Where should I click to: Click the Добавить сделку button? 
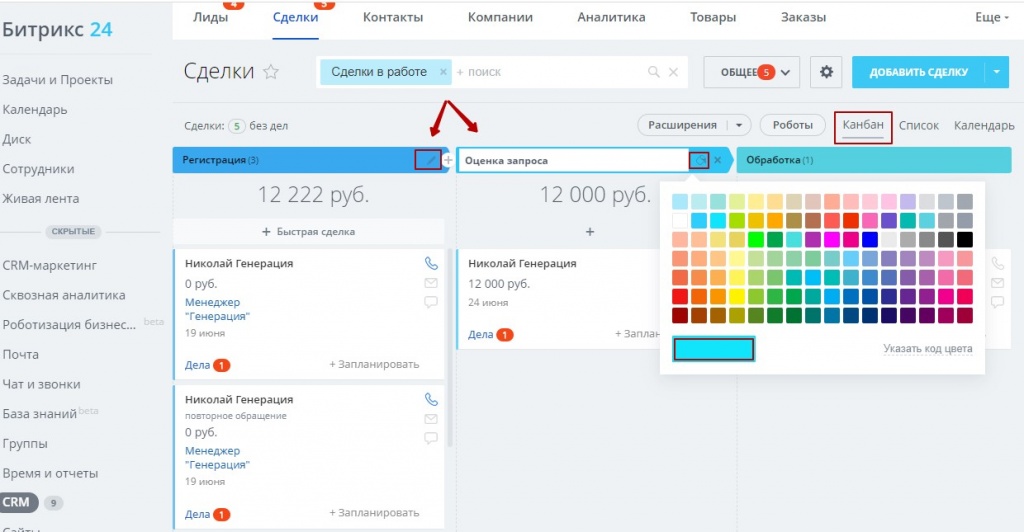(918, 72)
